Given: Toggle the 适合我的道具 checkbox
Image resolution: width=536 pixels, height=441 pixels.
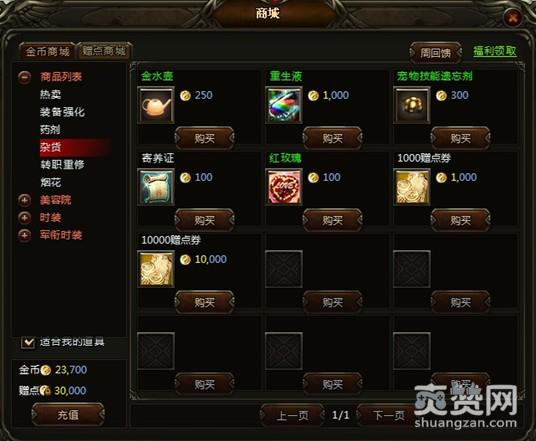Looking at the screenshot, I should click(x=28, y=342).
